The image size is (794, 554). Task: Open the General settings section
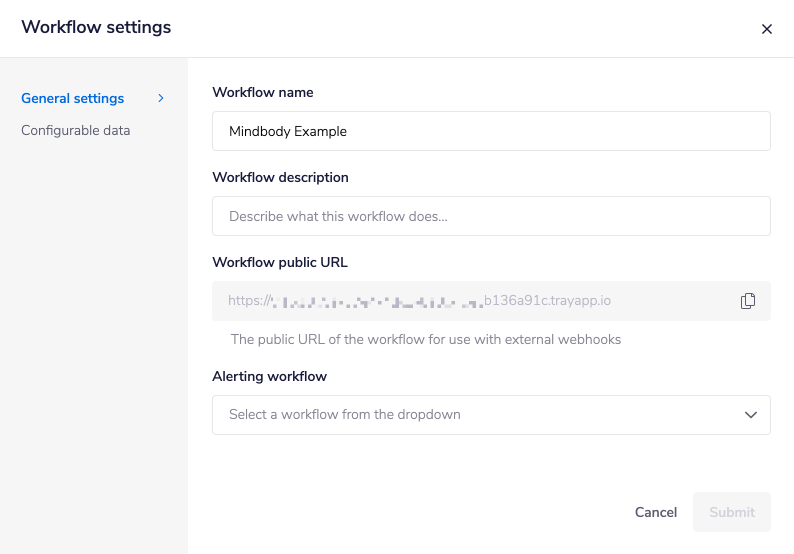(73, 98)
